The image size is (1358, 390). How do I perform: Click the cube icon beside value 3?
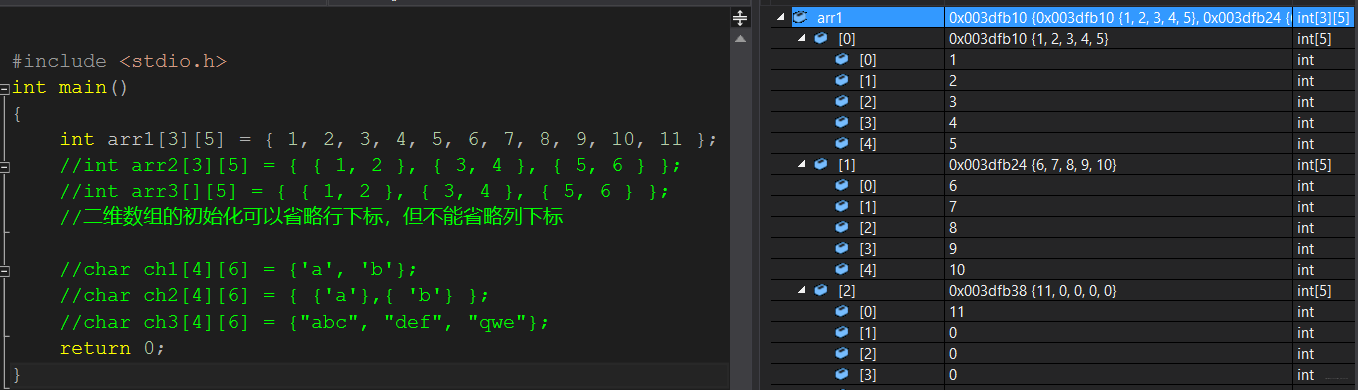842,102
